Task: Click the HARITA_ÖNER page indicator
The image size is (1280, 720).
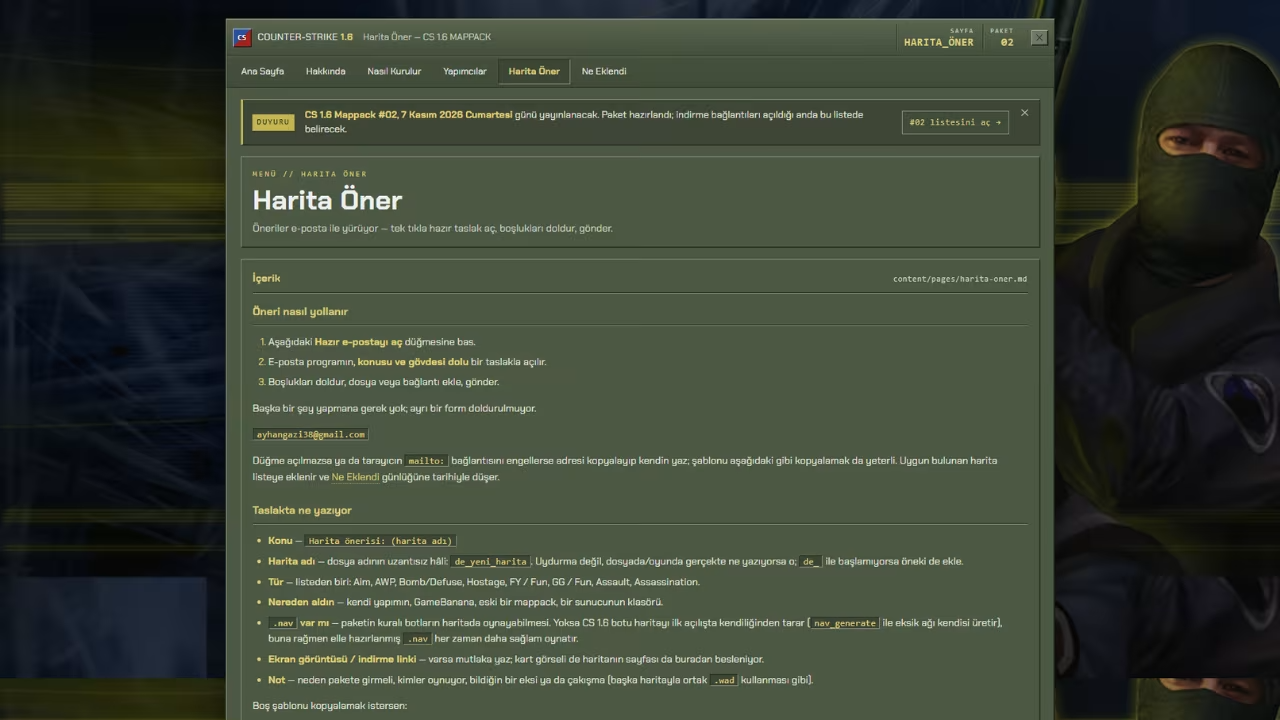Action: pos(938,38)
